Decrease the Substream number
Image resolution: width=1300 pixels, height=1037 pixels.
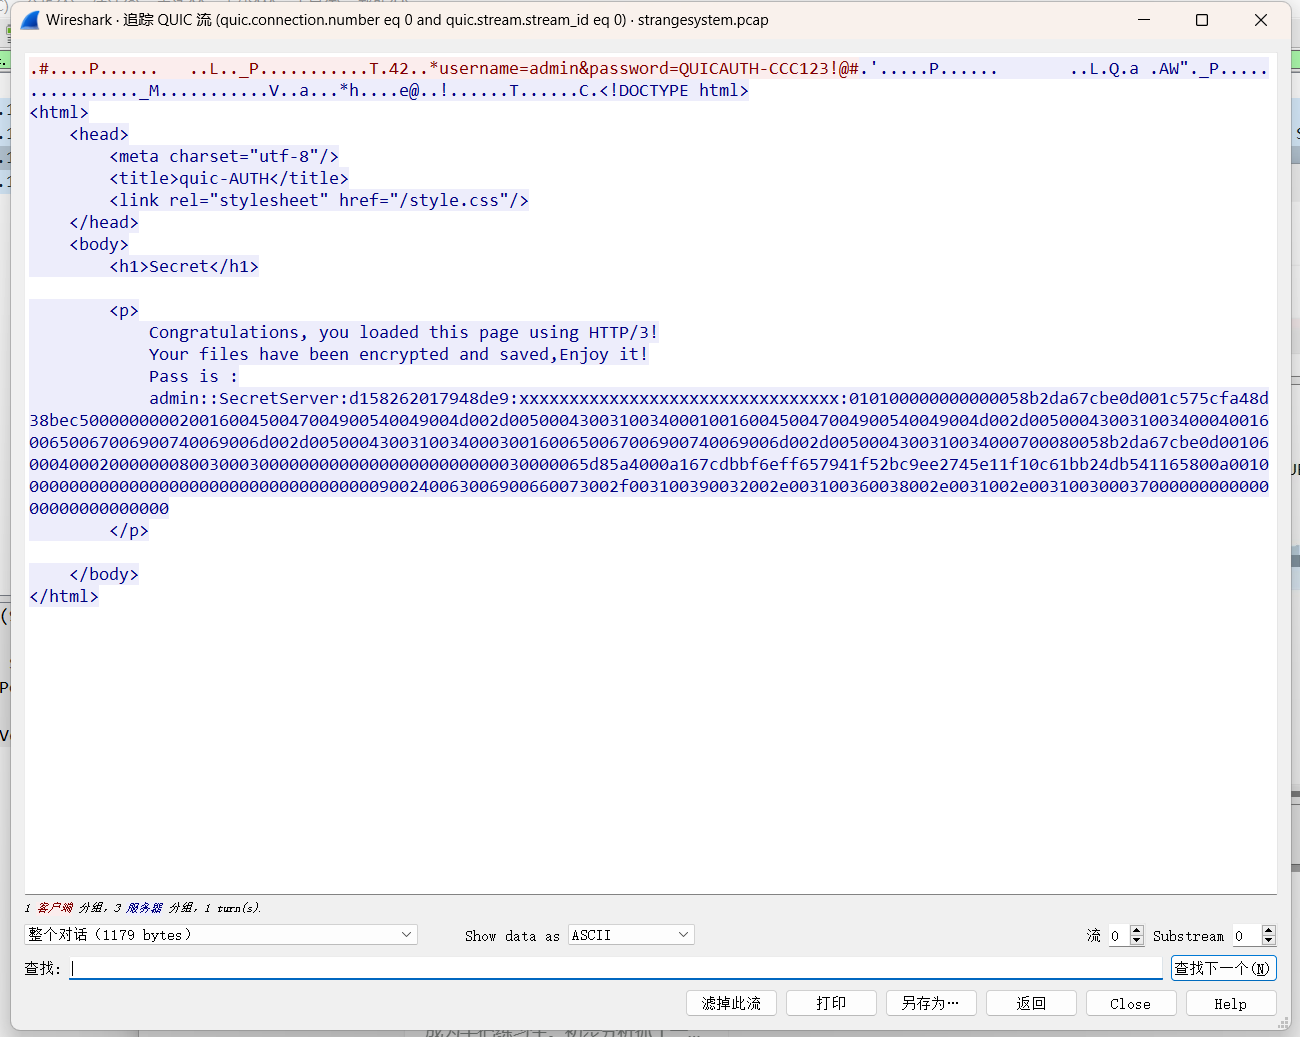pos(1269,940)
